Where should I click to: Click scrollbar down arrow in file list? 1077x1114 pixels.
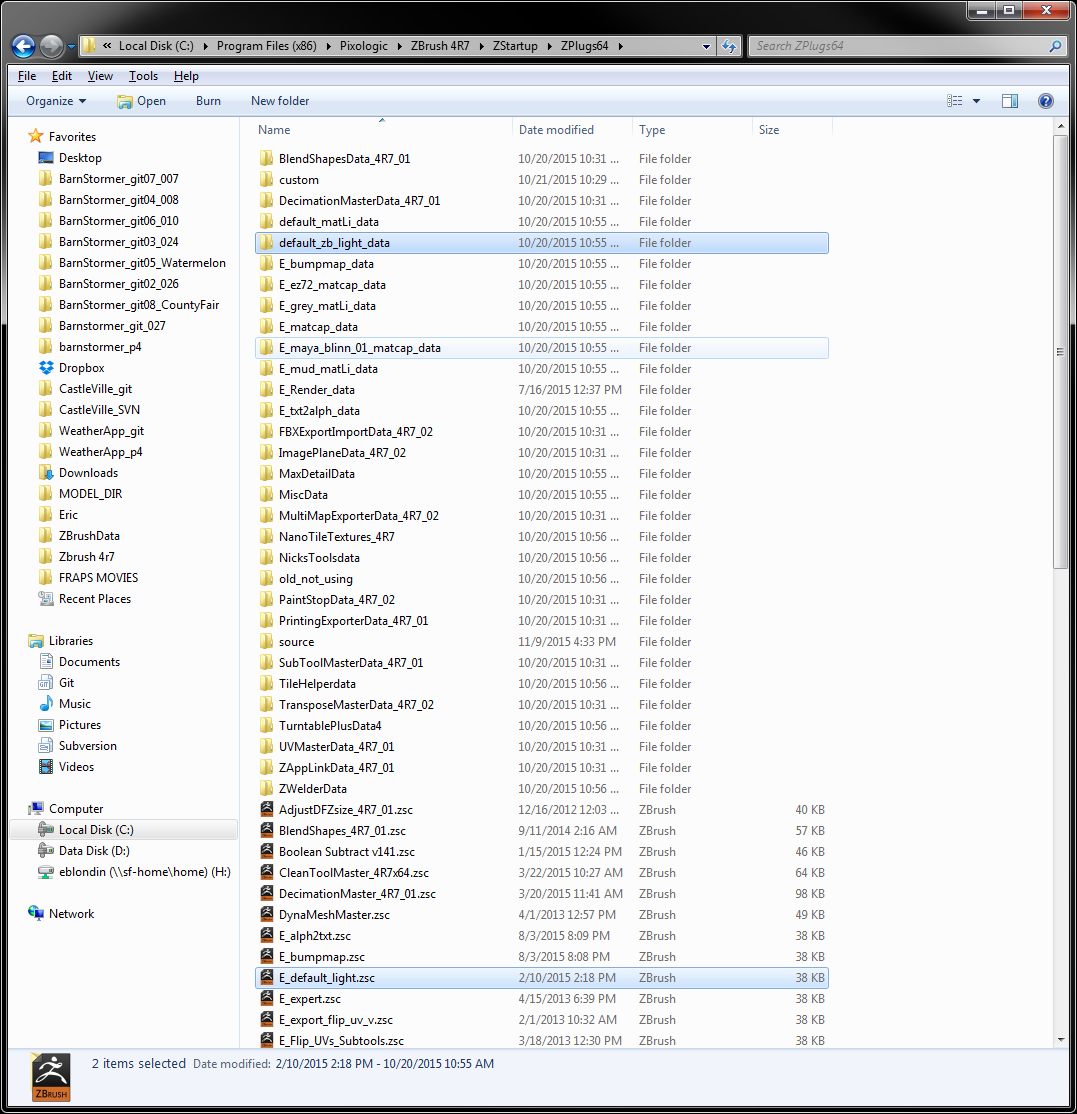pyautogui.click(x=1061, y=1040)
